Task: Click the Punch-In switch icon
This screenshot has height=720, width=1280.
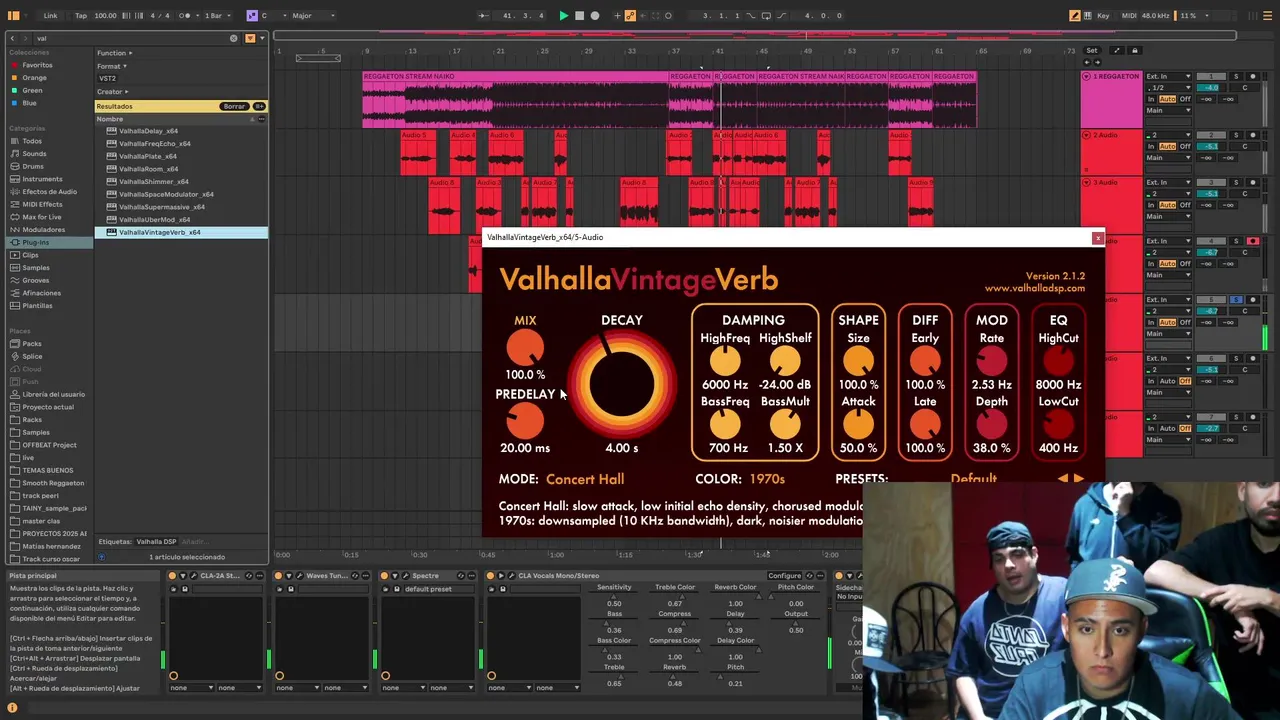Action: click(x=751, y=15)
